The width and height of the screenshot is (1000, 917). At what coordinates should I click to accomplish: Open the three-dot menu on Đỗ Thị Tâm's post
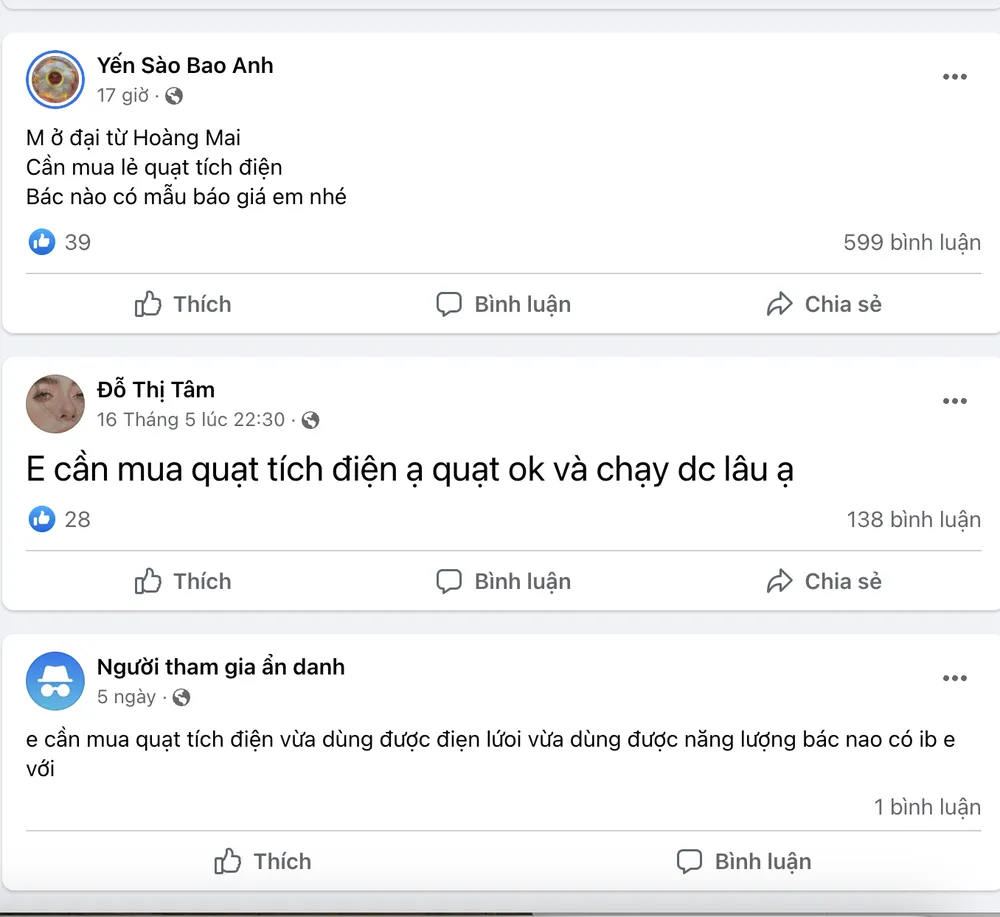tap(955, 401)
